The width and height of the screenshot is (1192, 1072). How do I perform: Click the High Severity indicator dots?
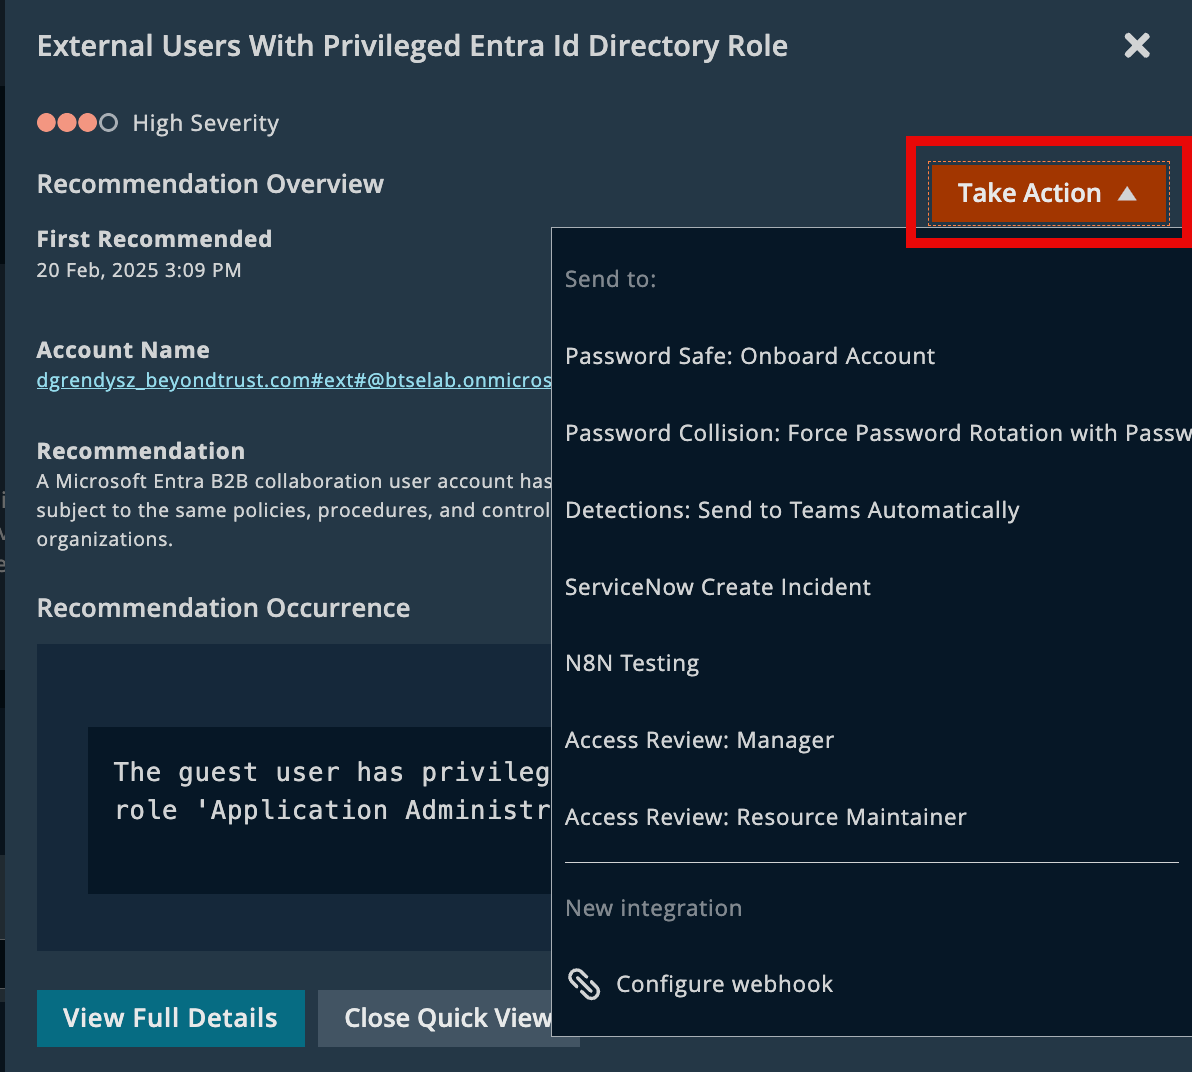coord(77,122)
